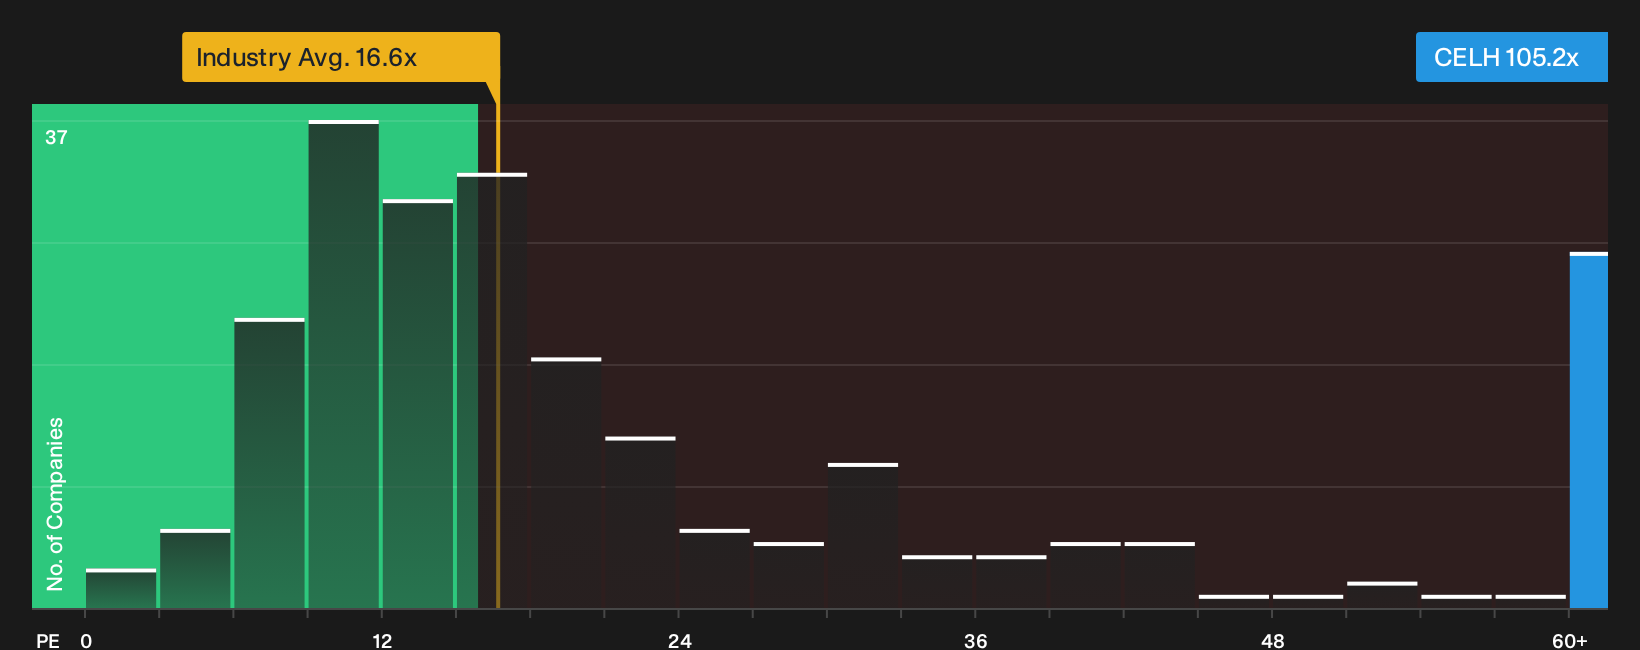Click the x-axis tick label 24
The image size is (1640, 650).
(x=680, y=641)
